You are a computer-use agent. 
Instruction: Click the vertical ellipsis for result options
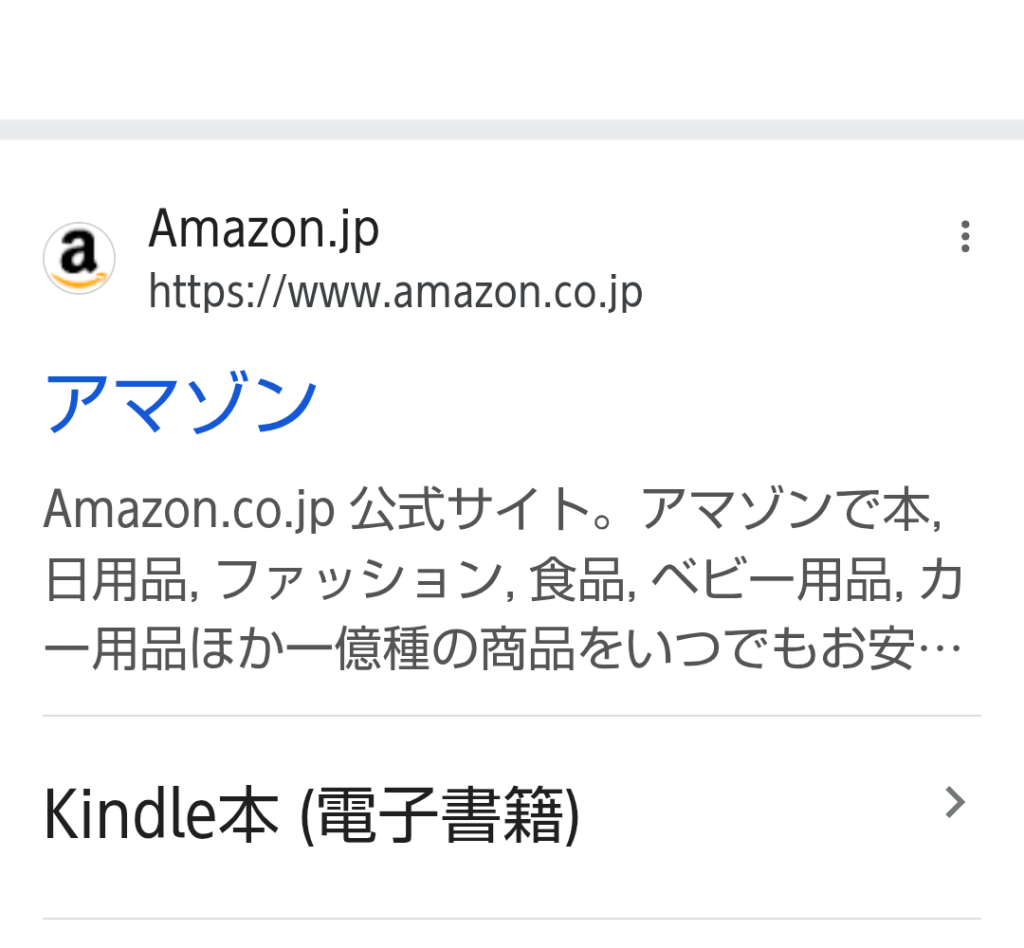point(964,236)
